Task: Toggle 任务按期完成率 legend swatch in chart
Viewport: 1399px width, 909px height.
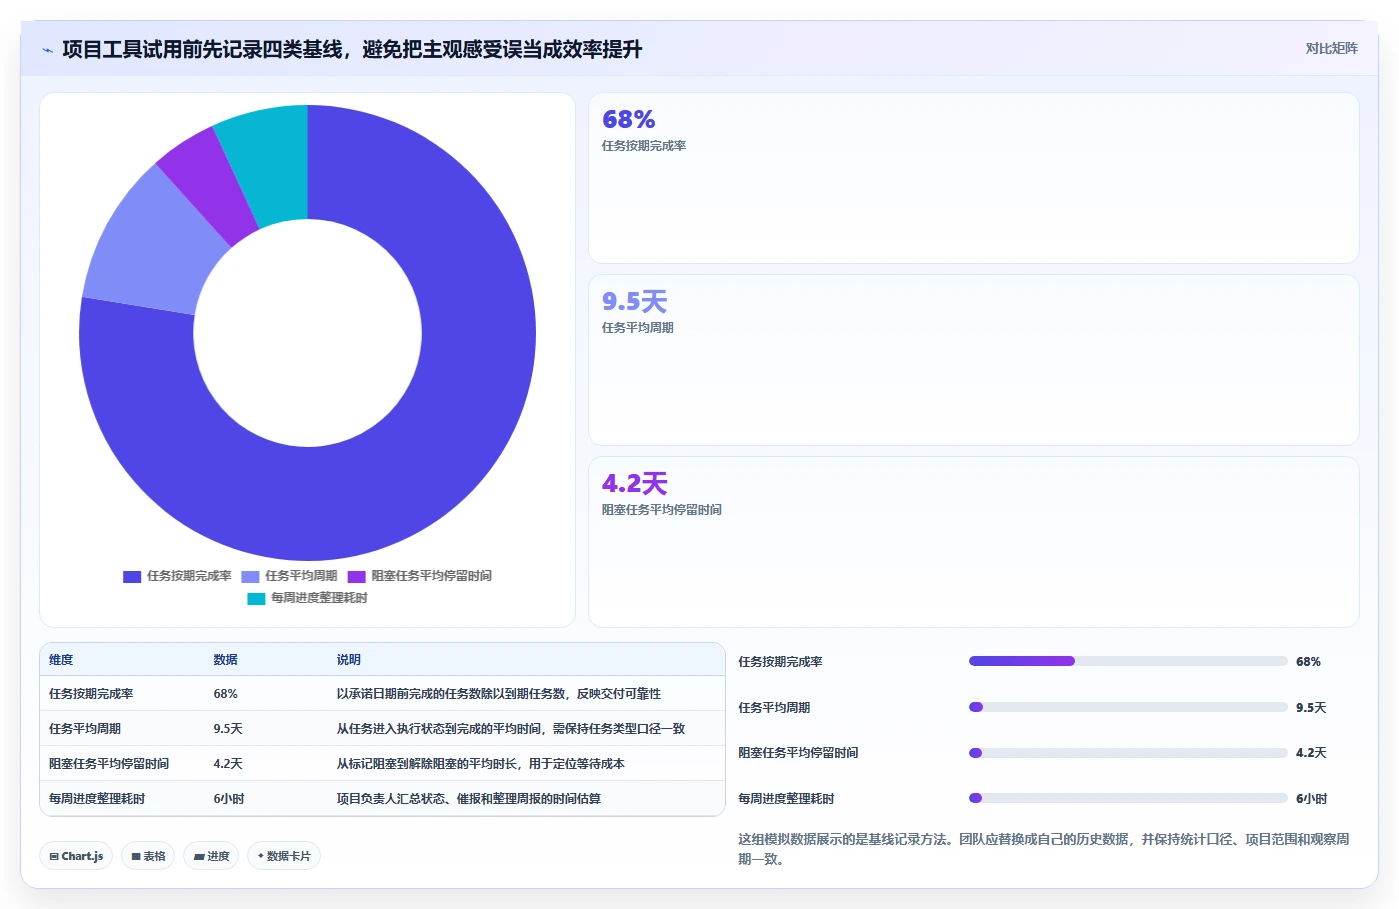Action: click(132, 576)
